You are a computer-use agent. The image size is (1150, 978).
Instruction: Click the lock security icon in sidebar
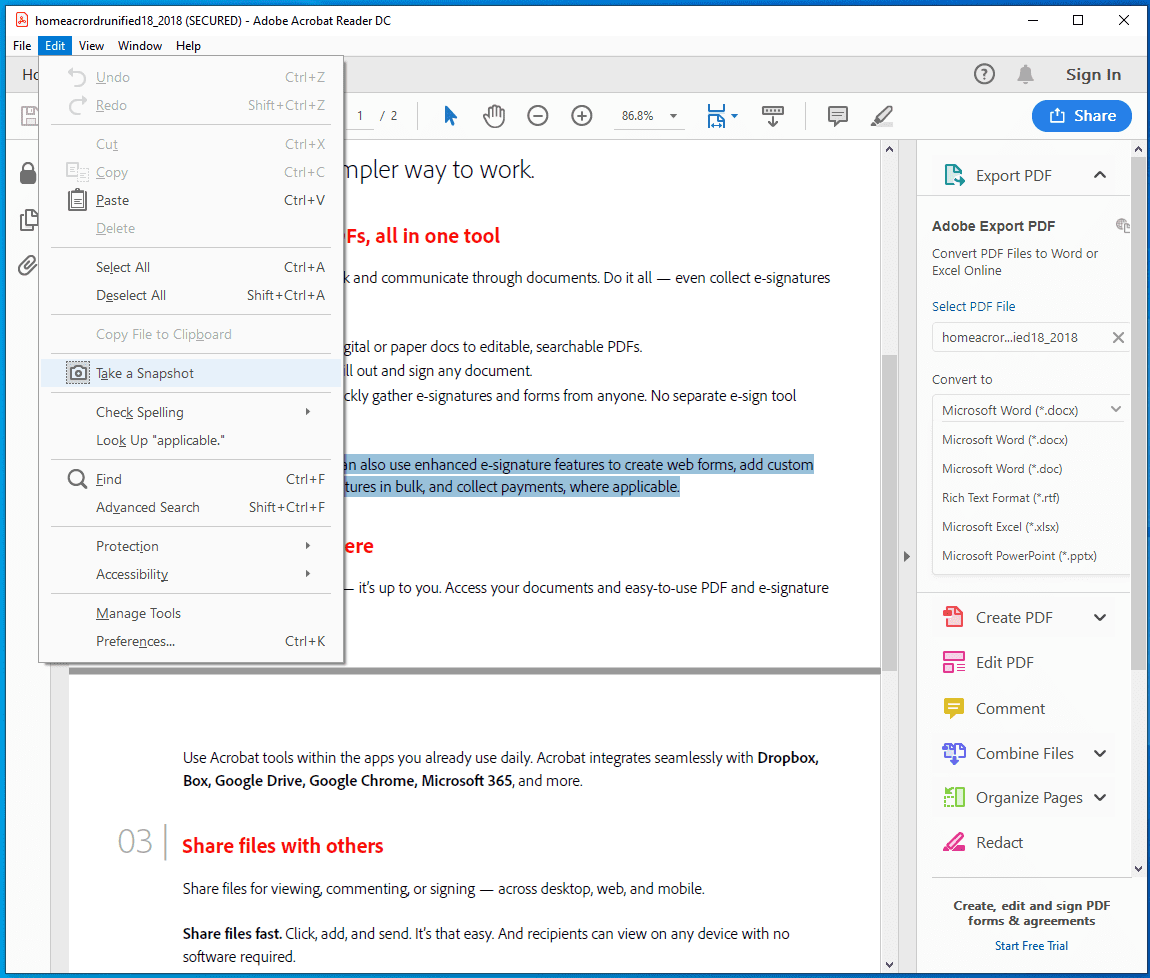pyautogui.click(x=28, y=173)
